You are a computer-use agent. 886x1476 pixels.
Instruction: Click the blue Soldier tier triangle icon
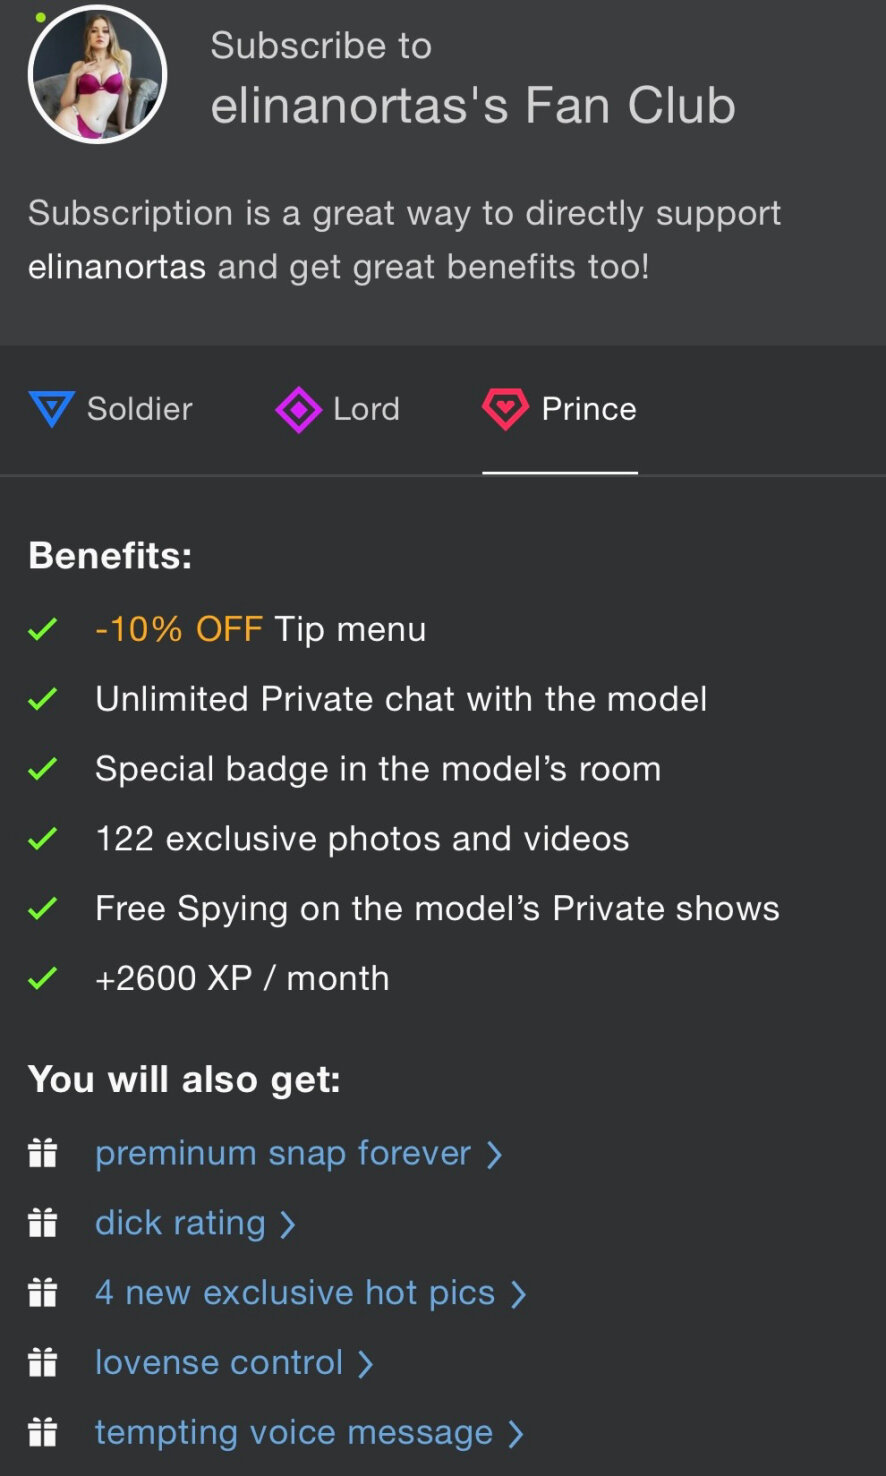pos(51,409)
